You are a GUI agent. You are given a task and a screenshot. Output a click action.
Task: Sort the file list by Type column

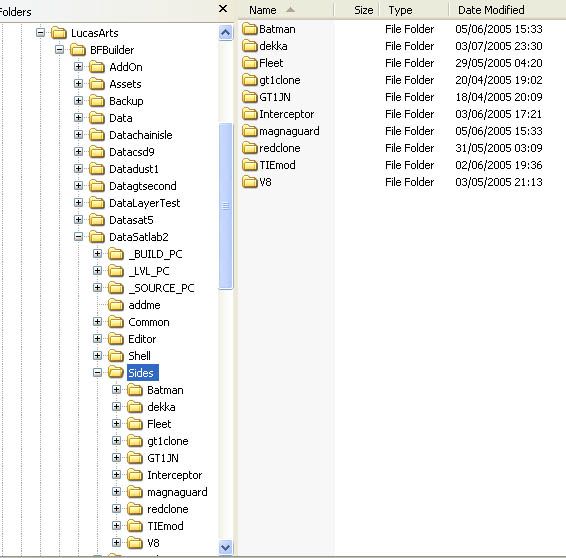pyautogui.click(x=414, y=10)
